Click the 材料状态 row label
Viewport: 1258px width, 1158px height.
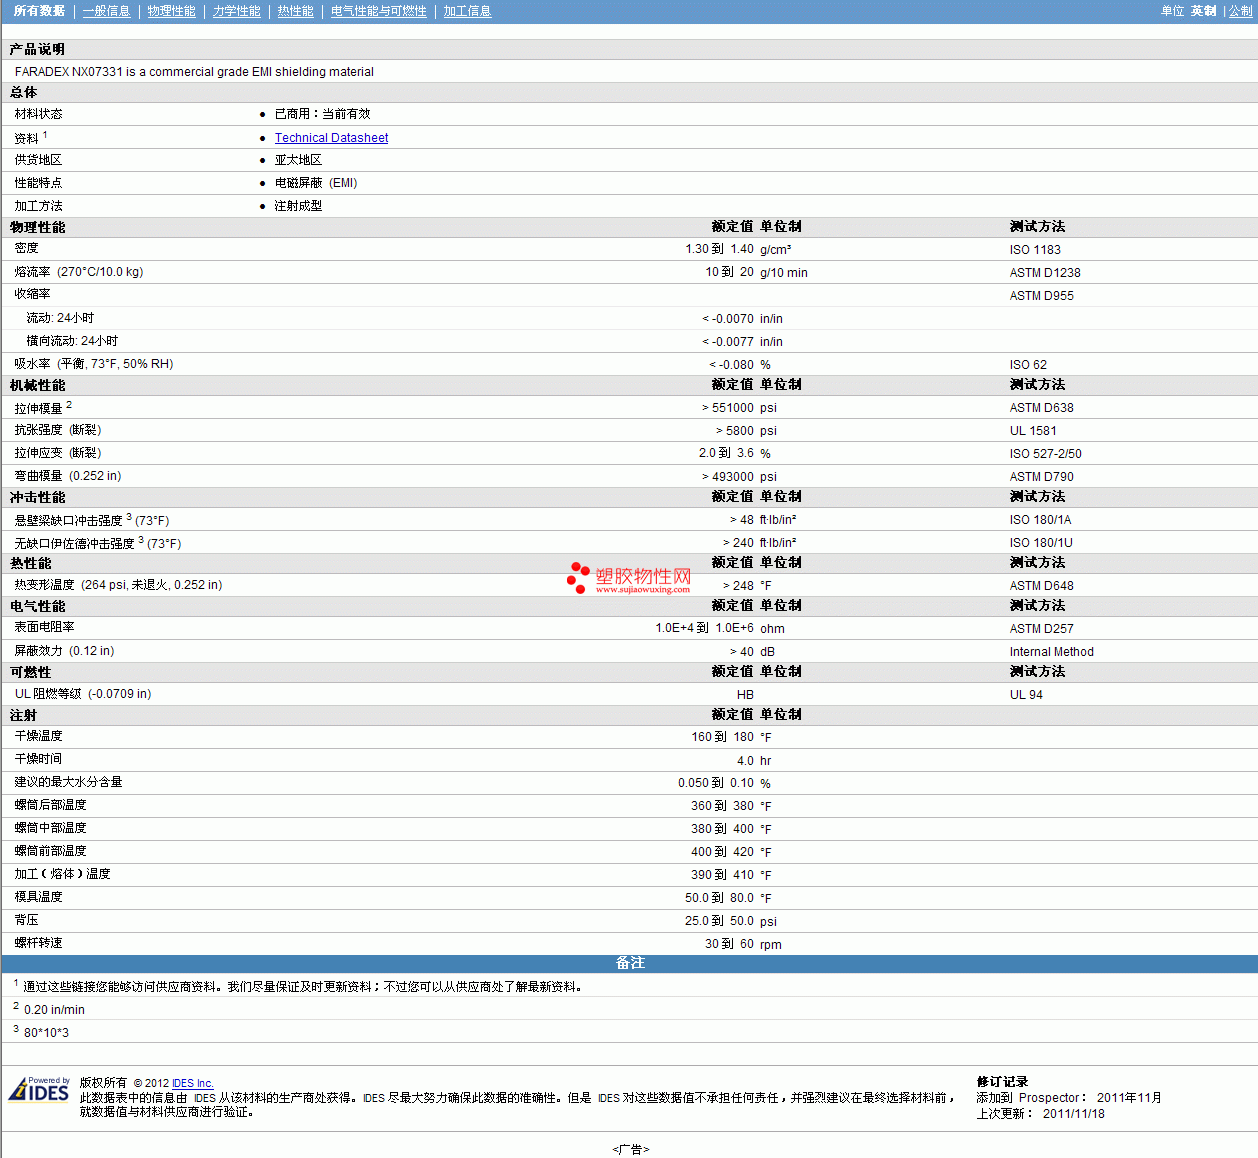pyautogui.click(x=38, y=114)
